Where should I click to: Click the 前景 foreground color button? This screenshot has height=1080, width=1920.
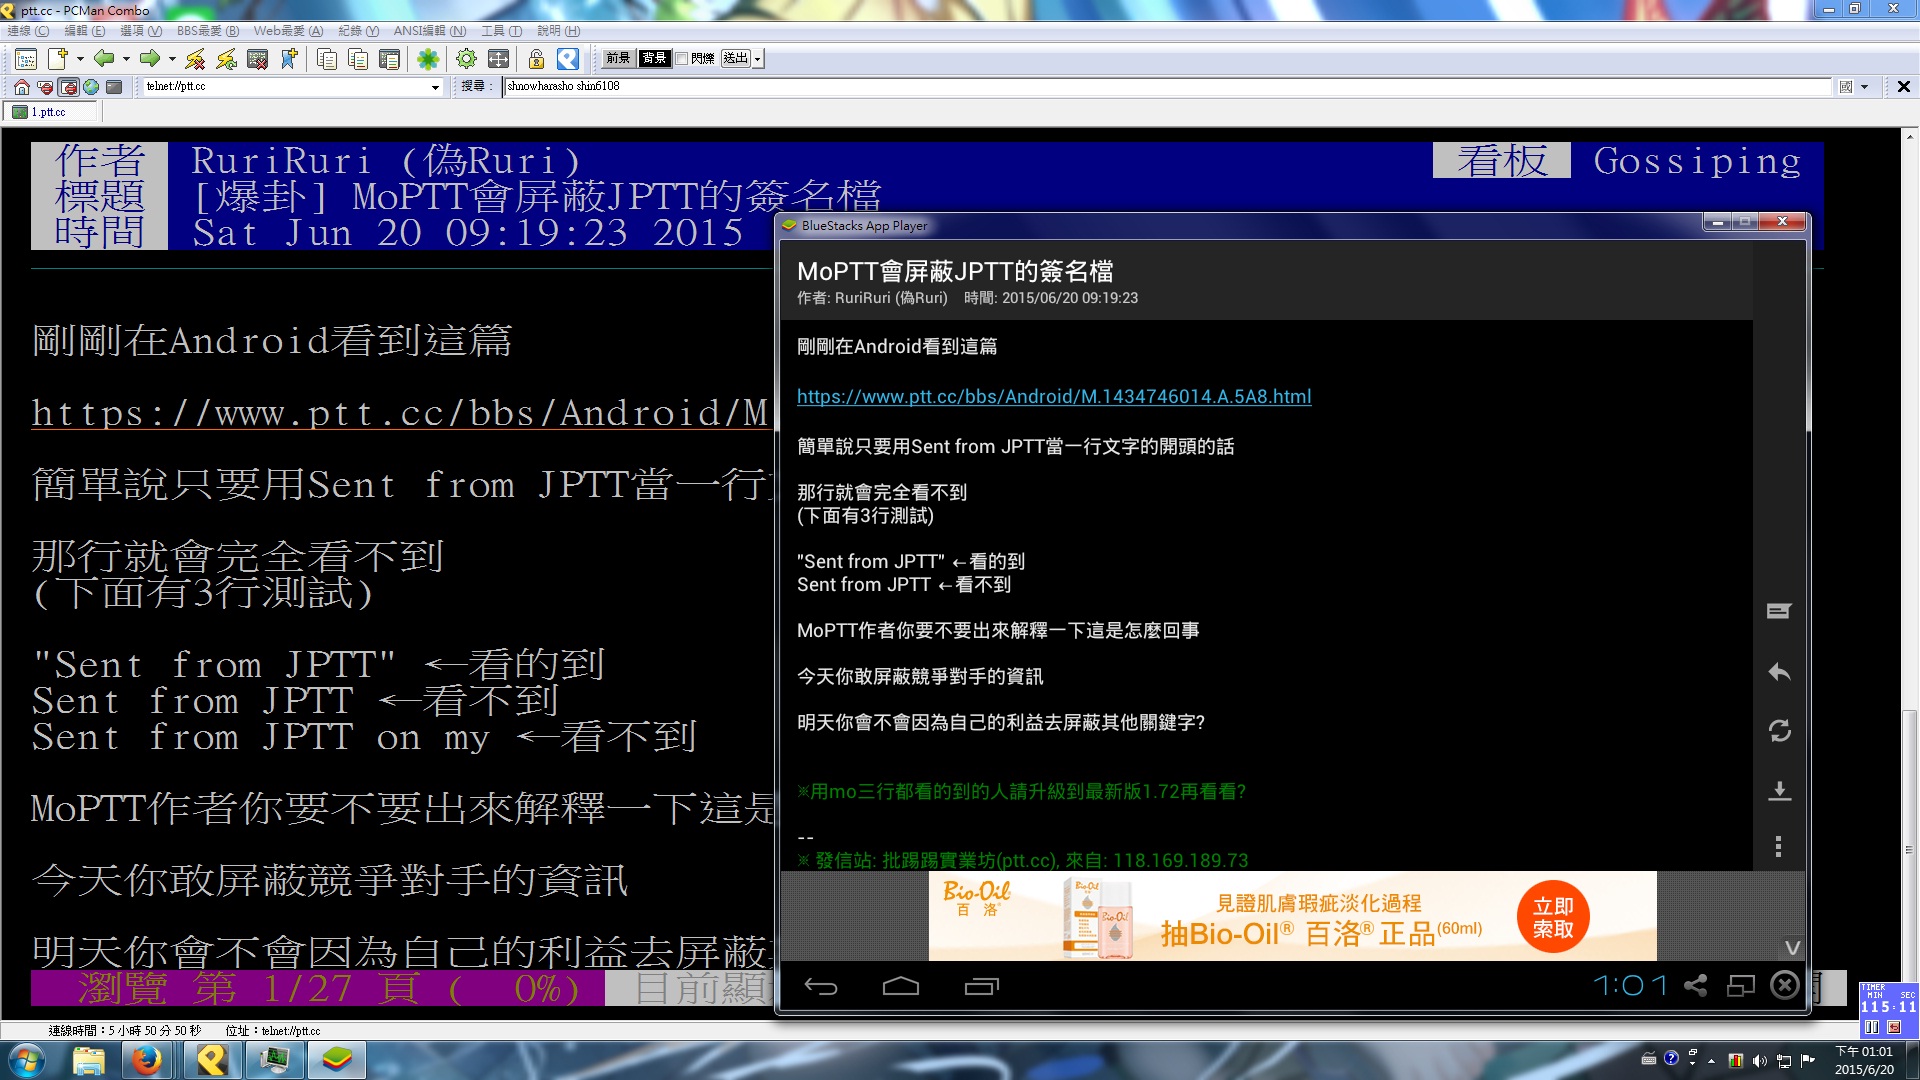click(618, 58)
